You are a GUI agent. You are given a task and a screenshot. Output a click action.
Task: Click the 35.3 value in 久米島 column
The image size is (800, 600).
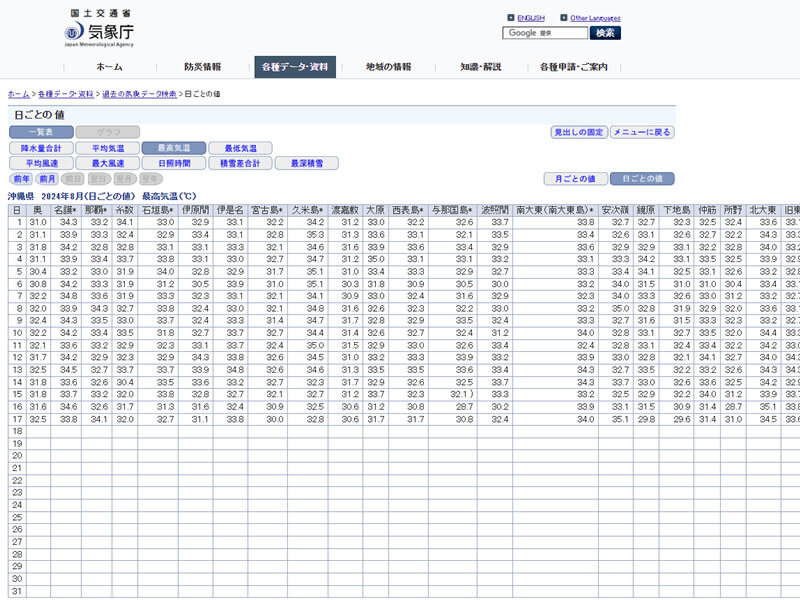[315, 235]
